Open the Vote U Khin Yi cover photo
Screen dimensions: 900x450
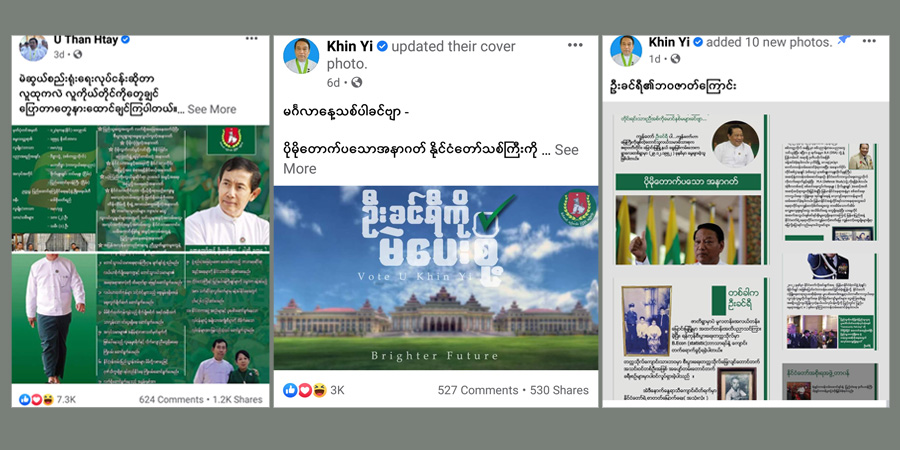[436, 278]
